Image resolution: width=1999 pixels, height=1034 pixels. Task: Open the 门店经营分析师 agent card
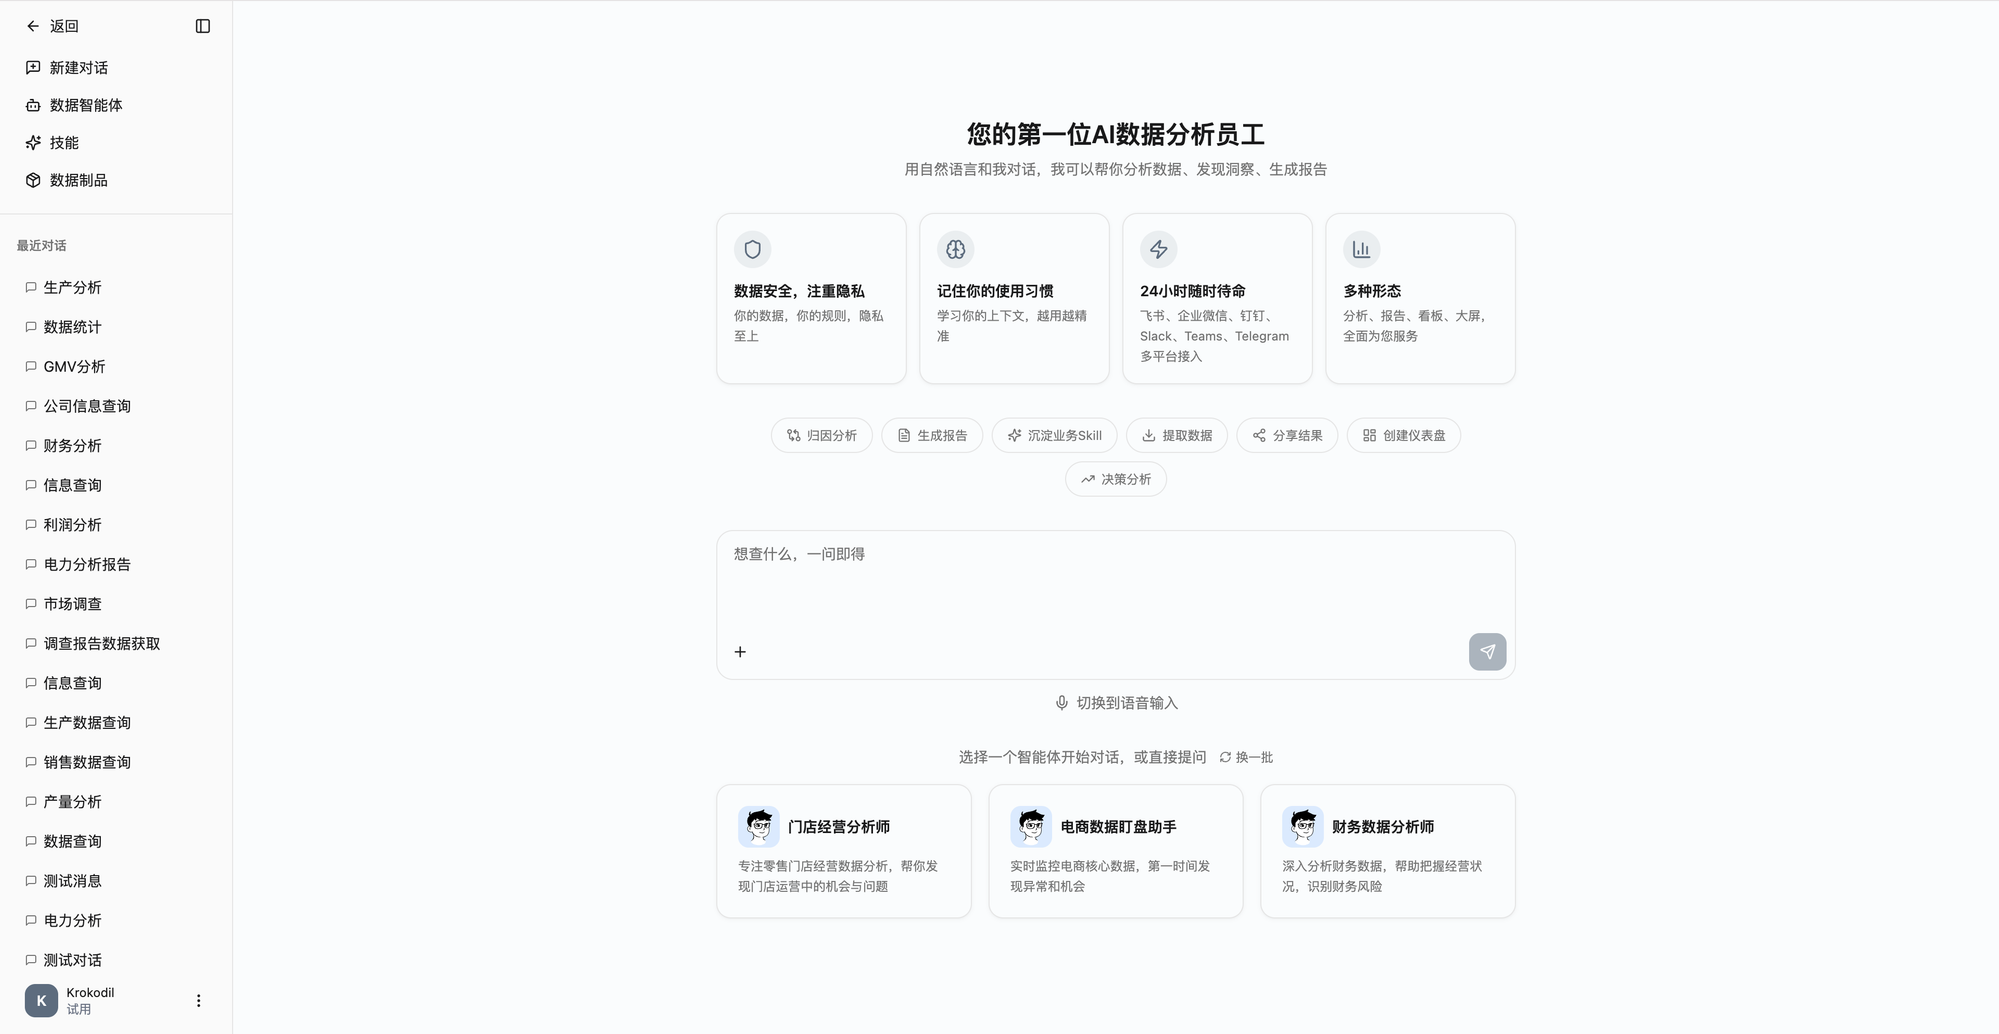pos(843,851)
